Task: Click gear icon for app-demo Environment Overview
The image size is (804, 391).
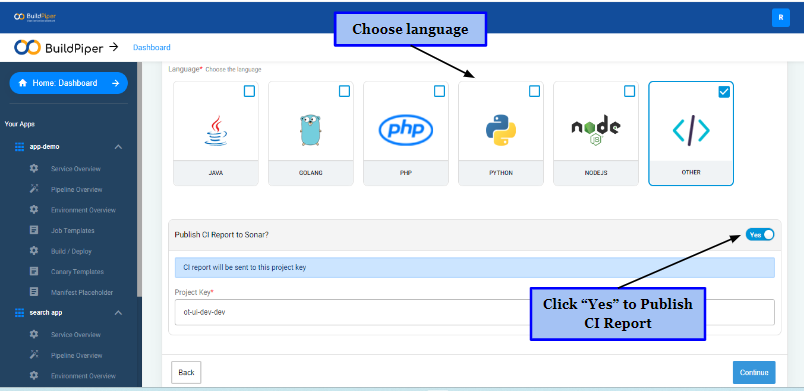Action: 34,210
